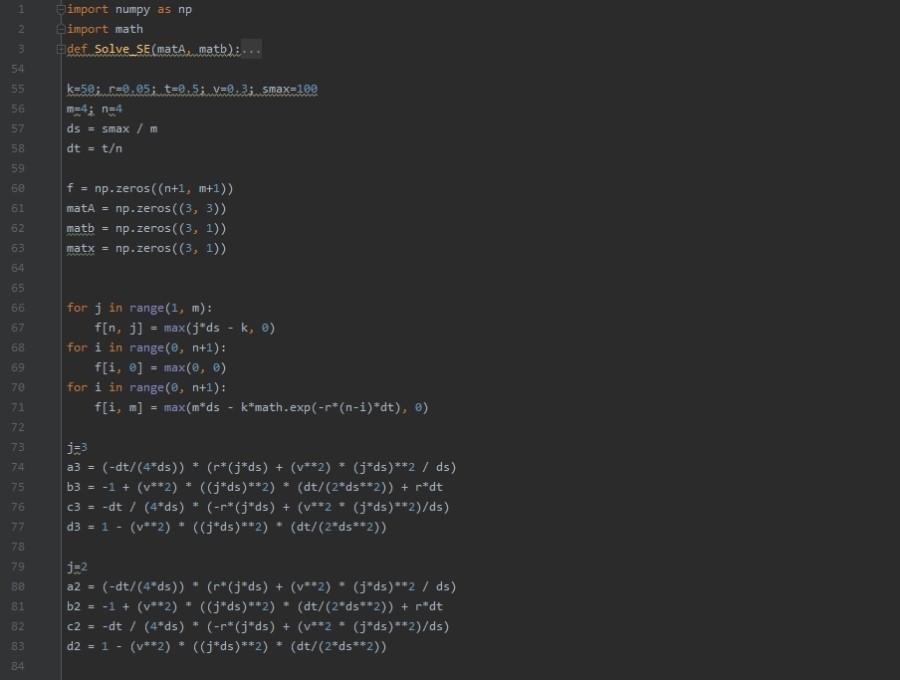The height and width of the screenshot is (680, 900).
Task: Click line number 54 in the gutter
Action: (18, 69)
